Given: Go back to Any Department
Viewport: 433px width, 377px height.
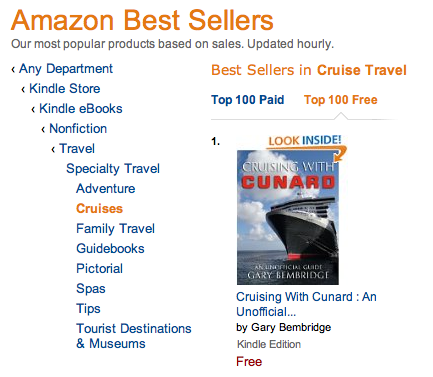Looking at the screenshot, I should click(66, 69).
